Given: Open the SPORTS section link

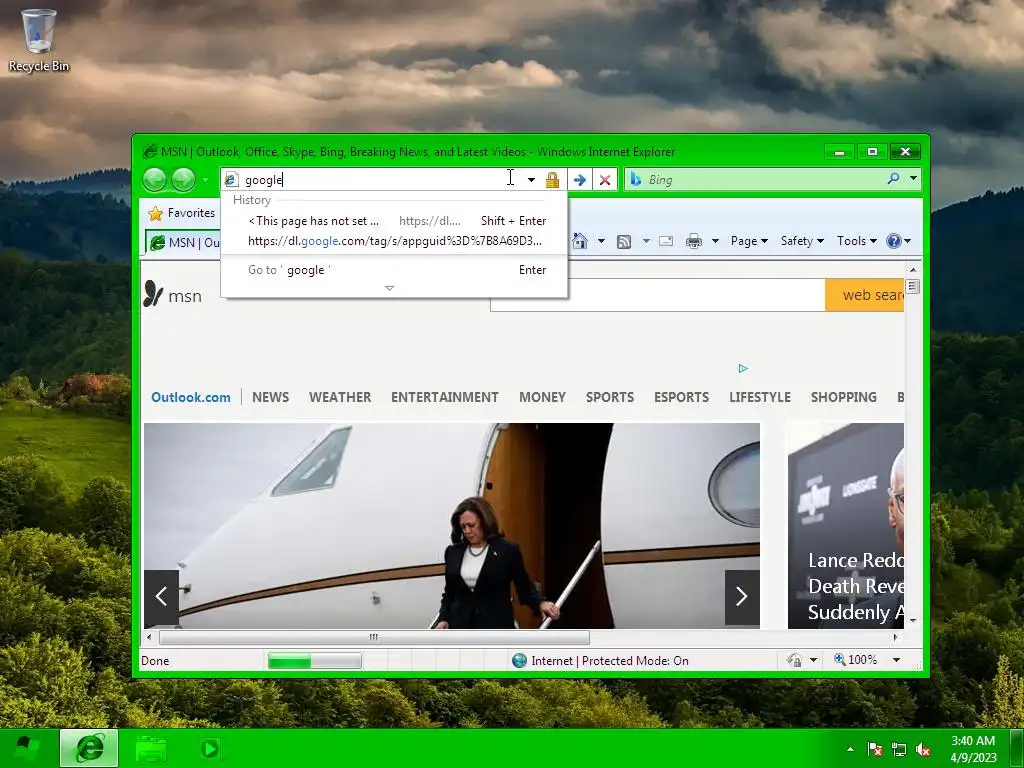Looking at the screenshot, I should [609, 397].
